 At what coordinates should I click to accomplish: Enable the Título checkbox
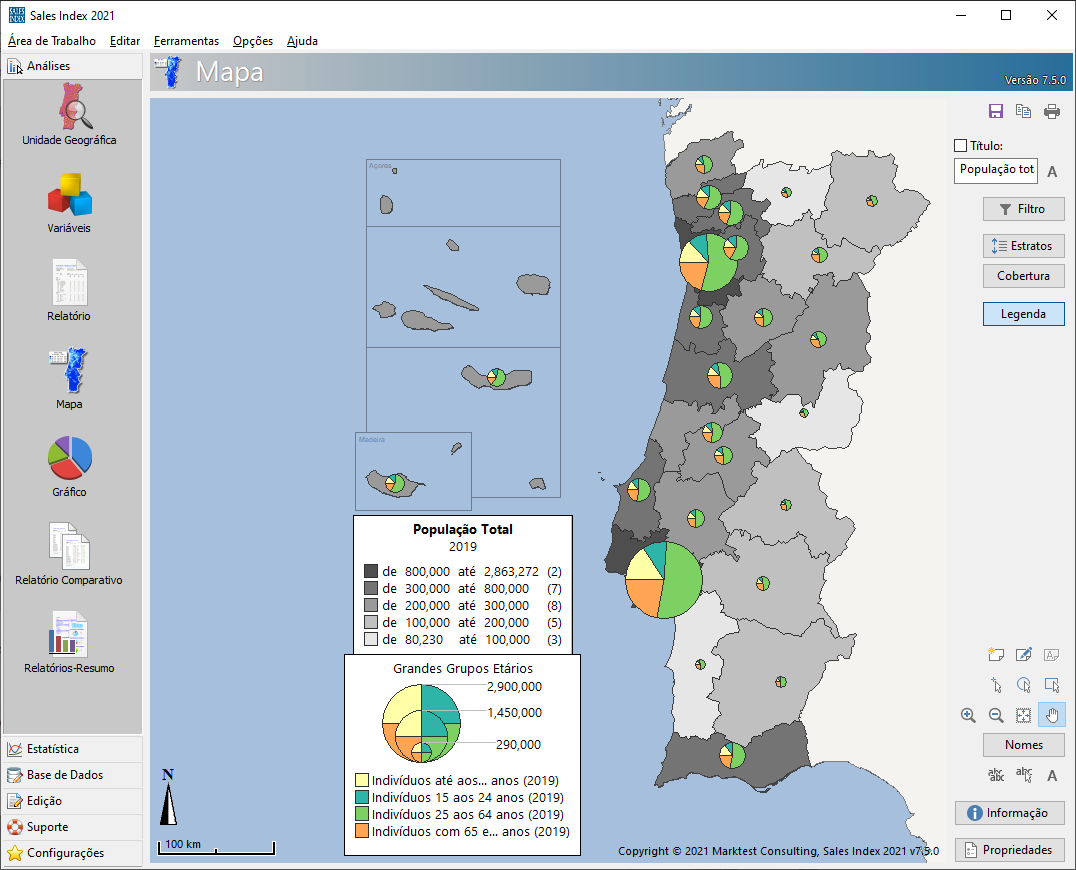[x=962, y=146]
